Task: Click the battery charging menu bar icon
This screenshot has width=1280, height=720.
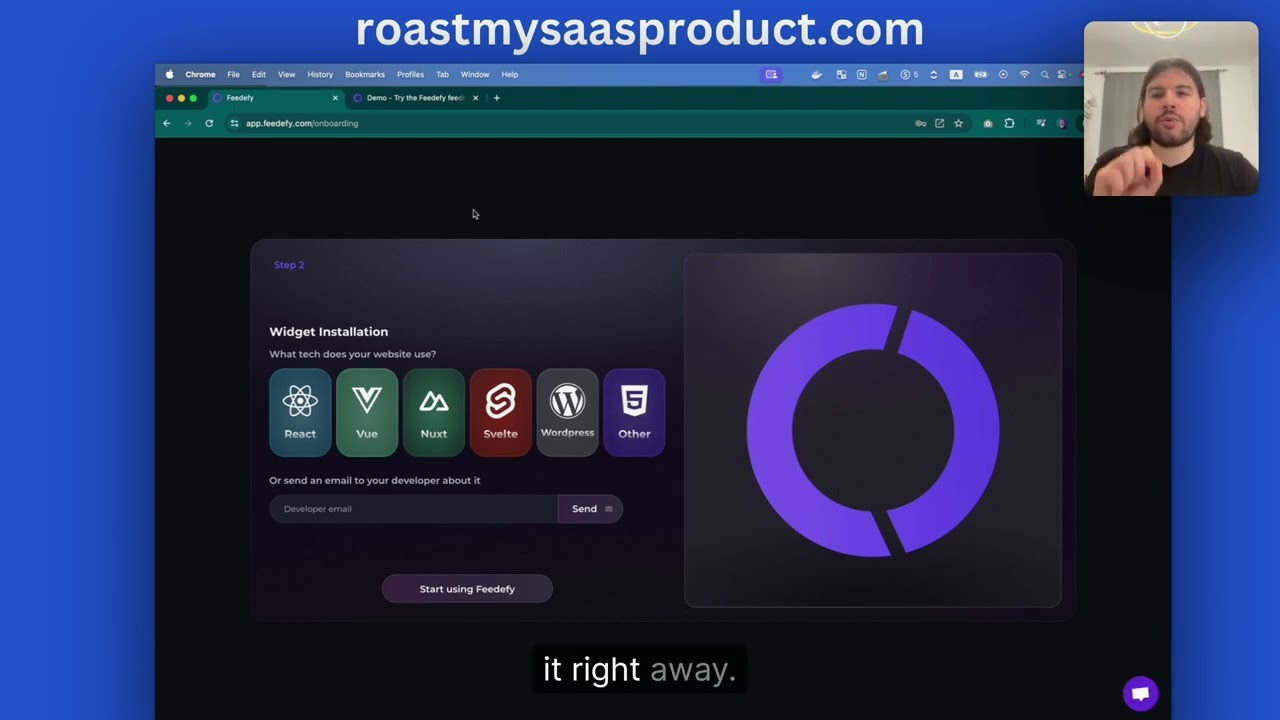Action: click(980, 74)
